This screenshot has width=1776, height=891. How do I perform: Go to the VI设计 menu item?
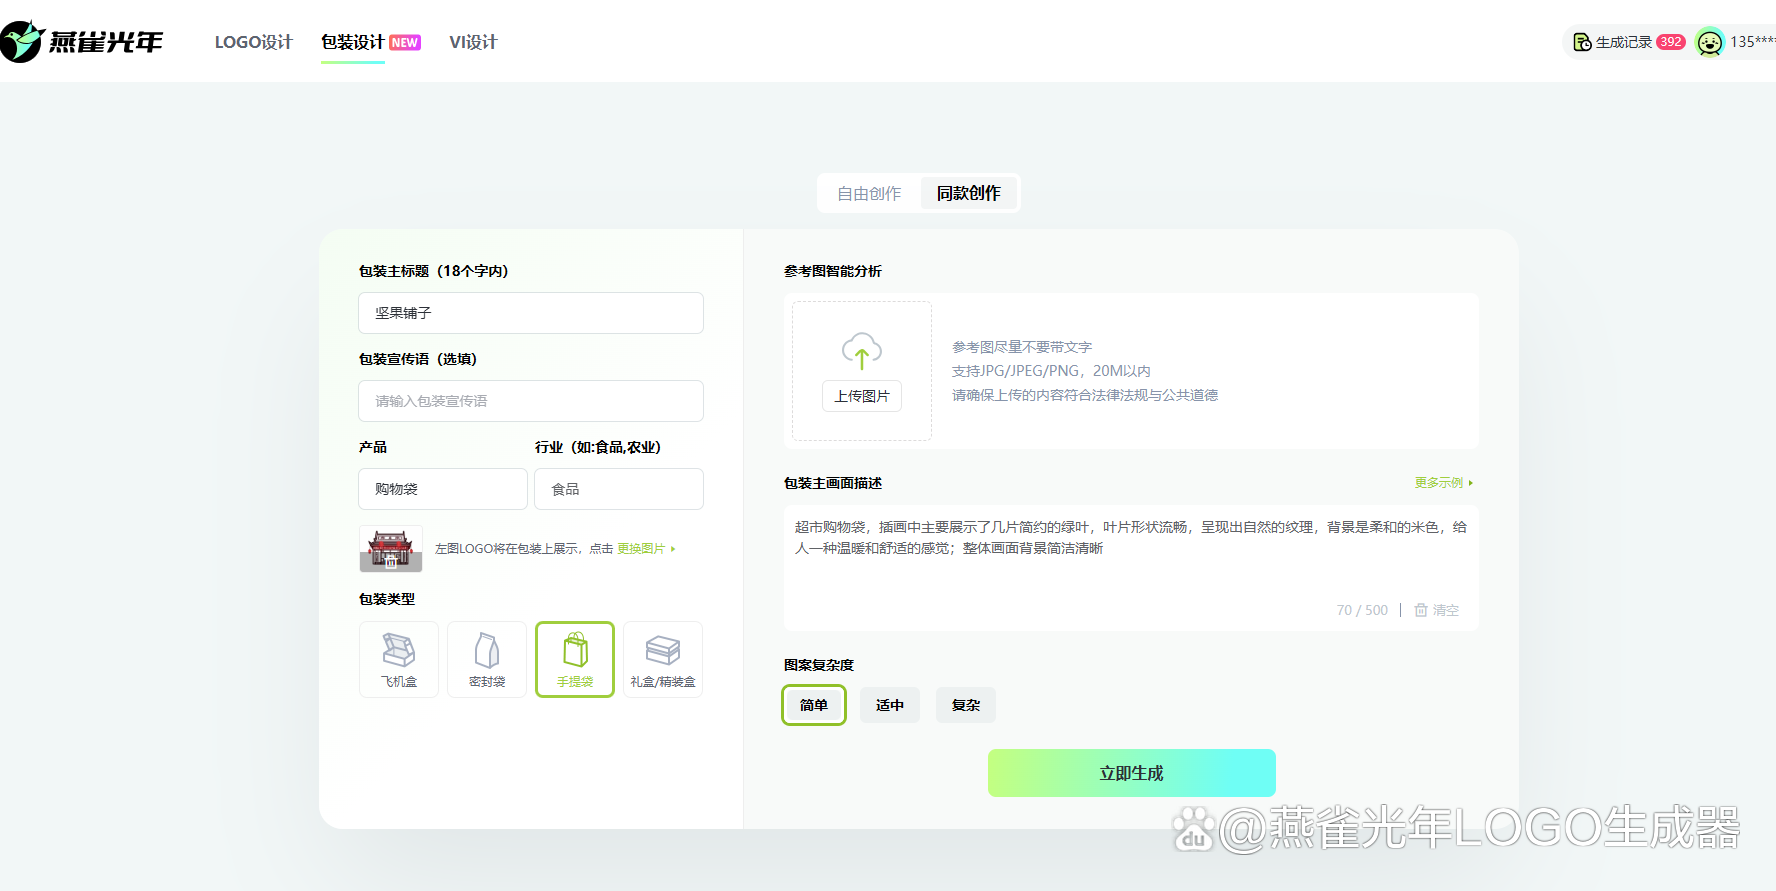click(x=473, y=42)
